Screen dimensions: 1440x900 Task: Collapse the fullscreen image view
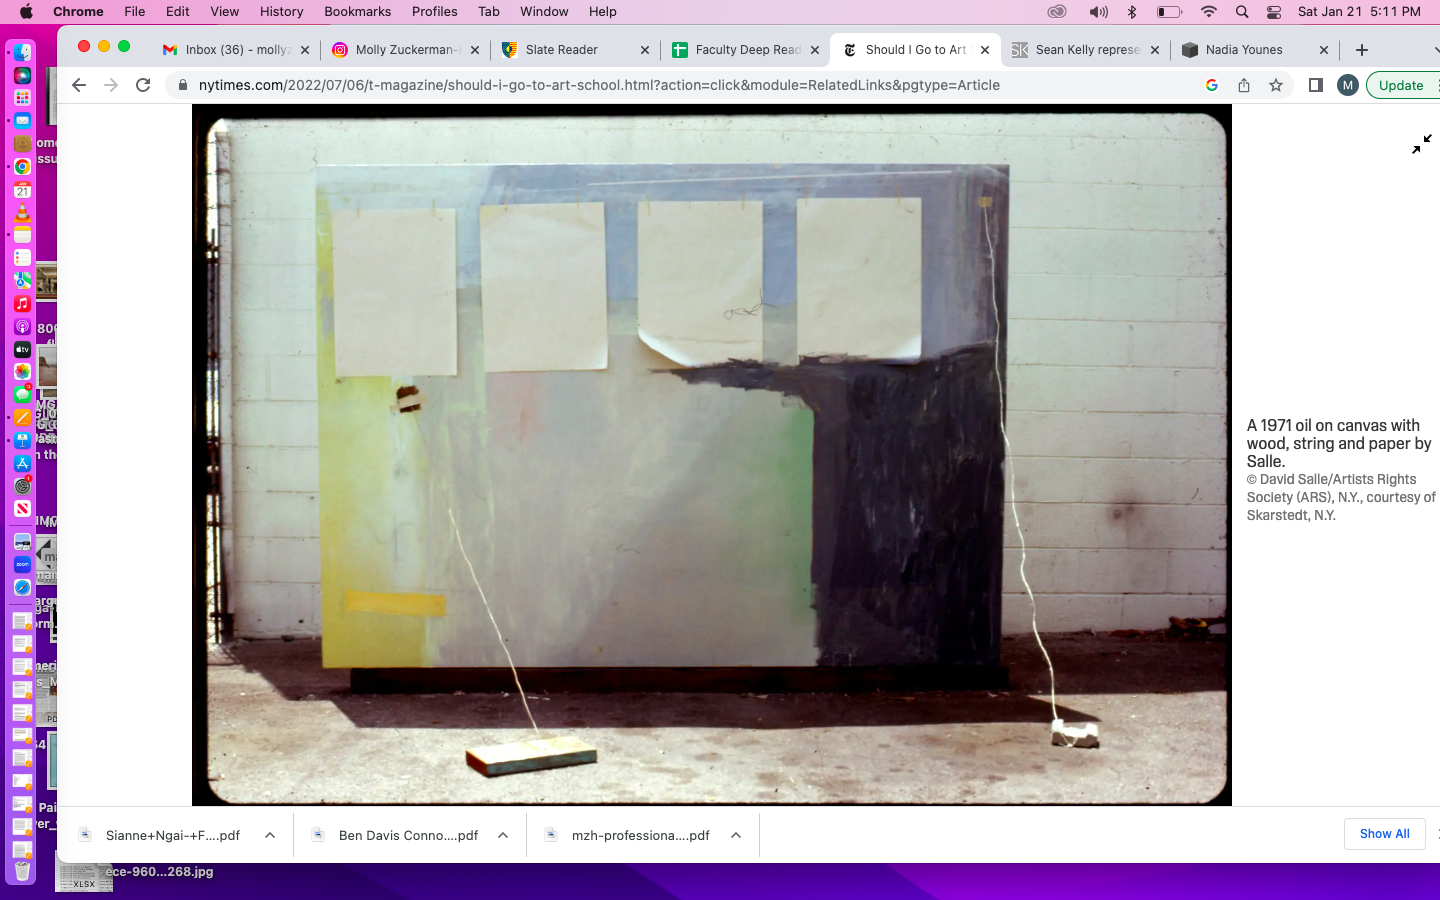point(1421,145)
